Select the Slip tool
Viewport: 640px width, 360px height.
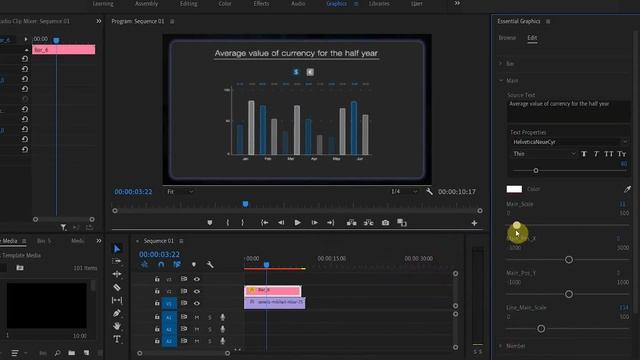coord(117,300)
